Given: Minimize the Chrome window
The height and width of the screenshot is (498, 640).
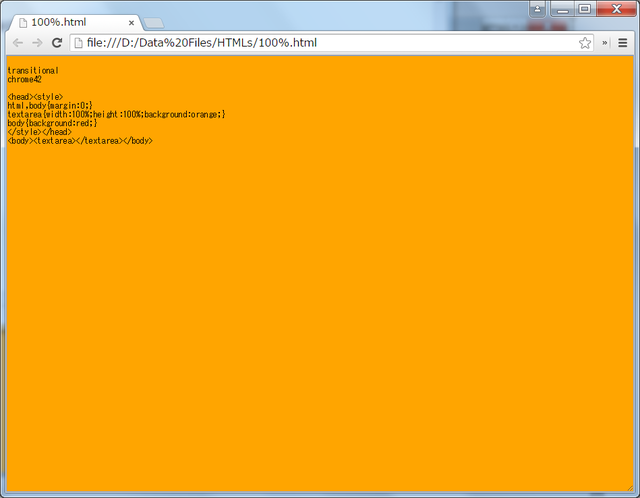Looking at the screenshot, I should (563, 9).
